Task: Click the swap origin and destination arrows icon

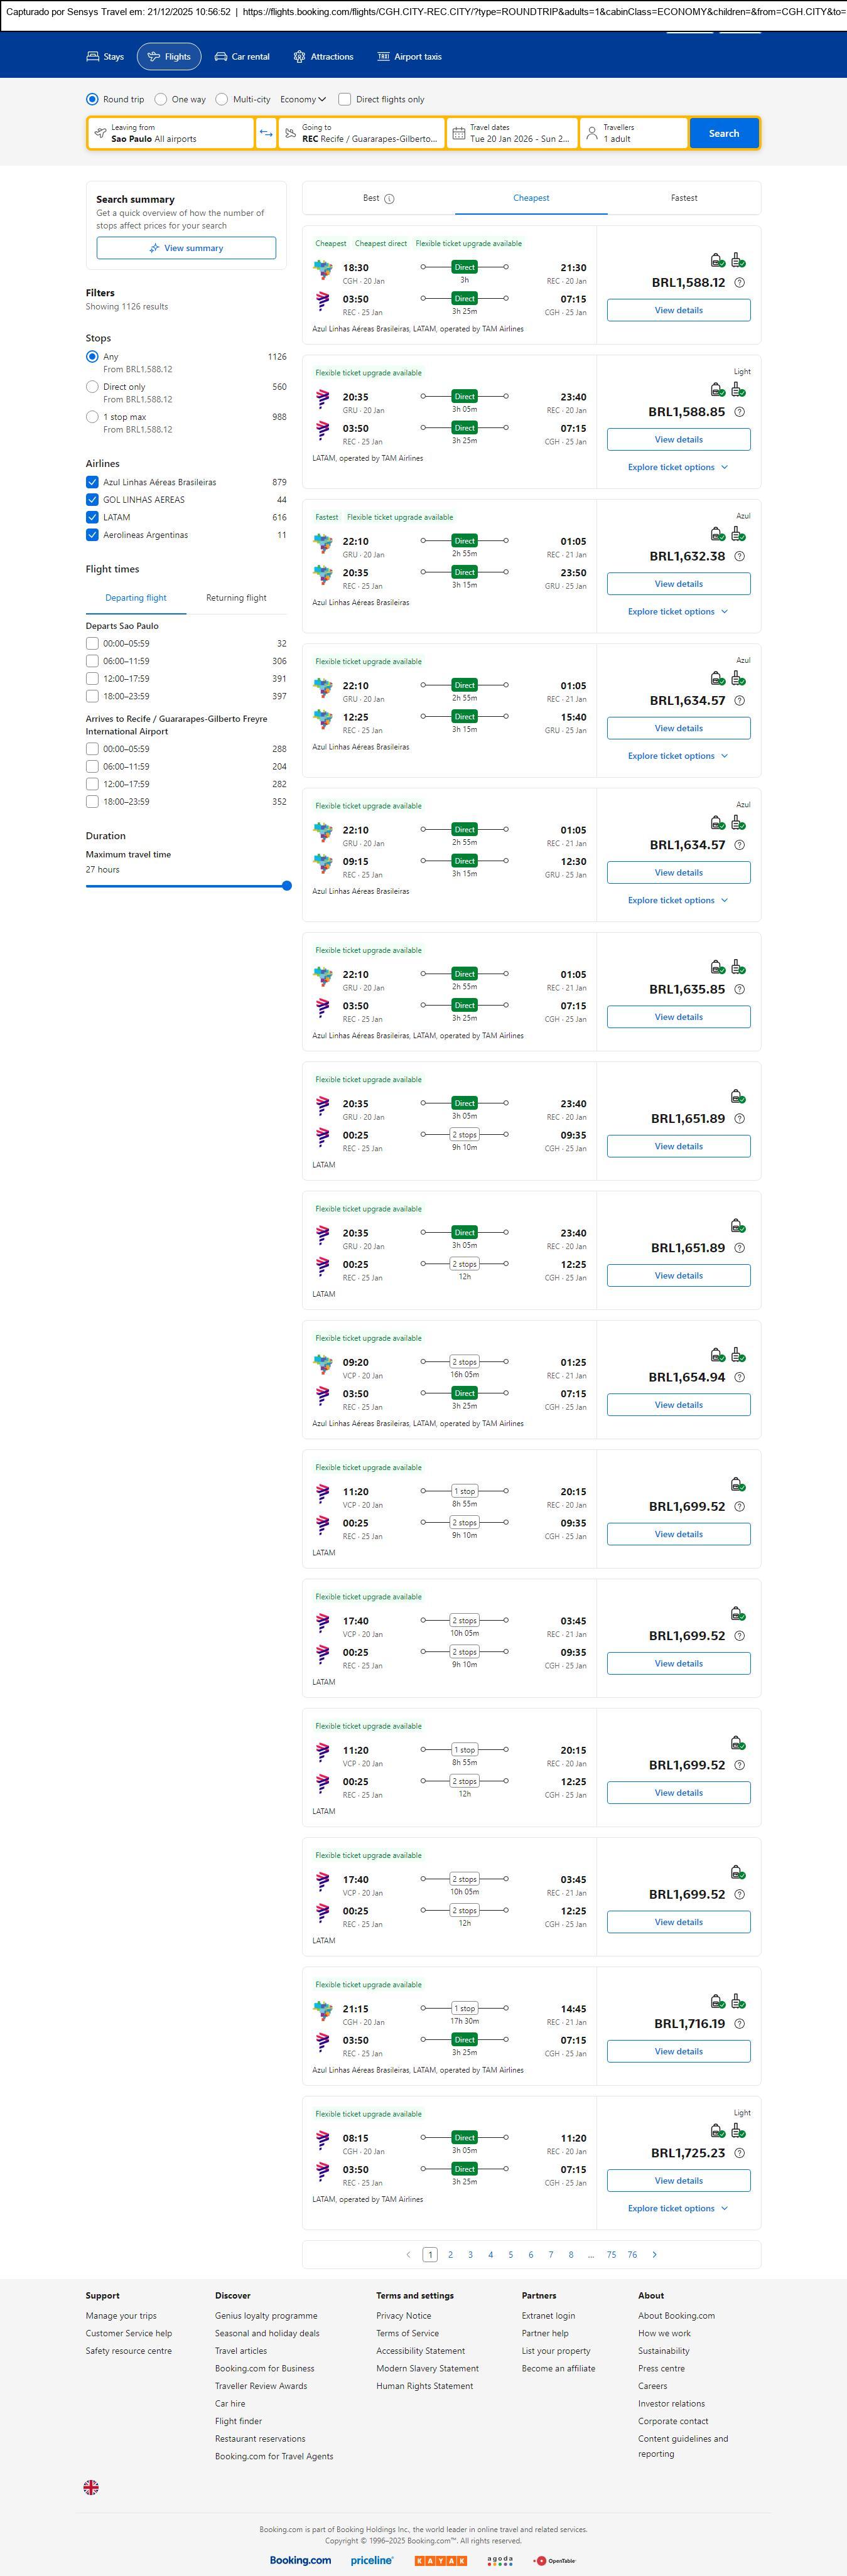Action: coord(266,133)
